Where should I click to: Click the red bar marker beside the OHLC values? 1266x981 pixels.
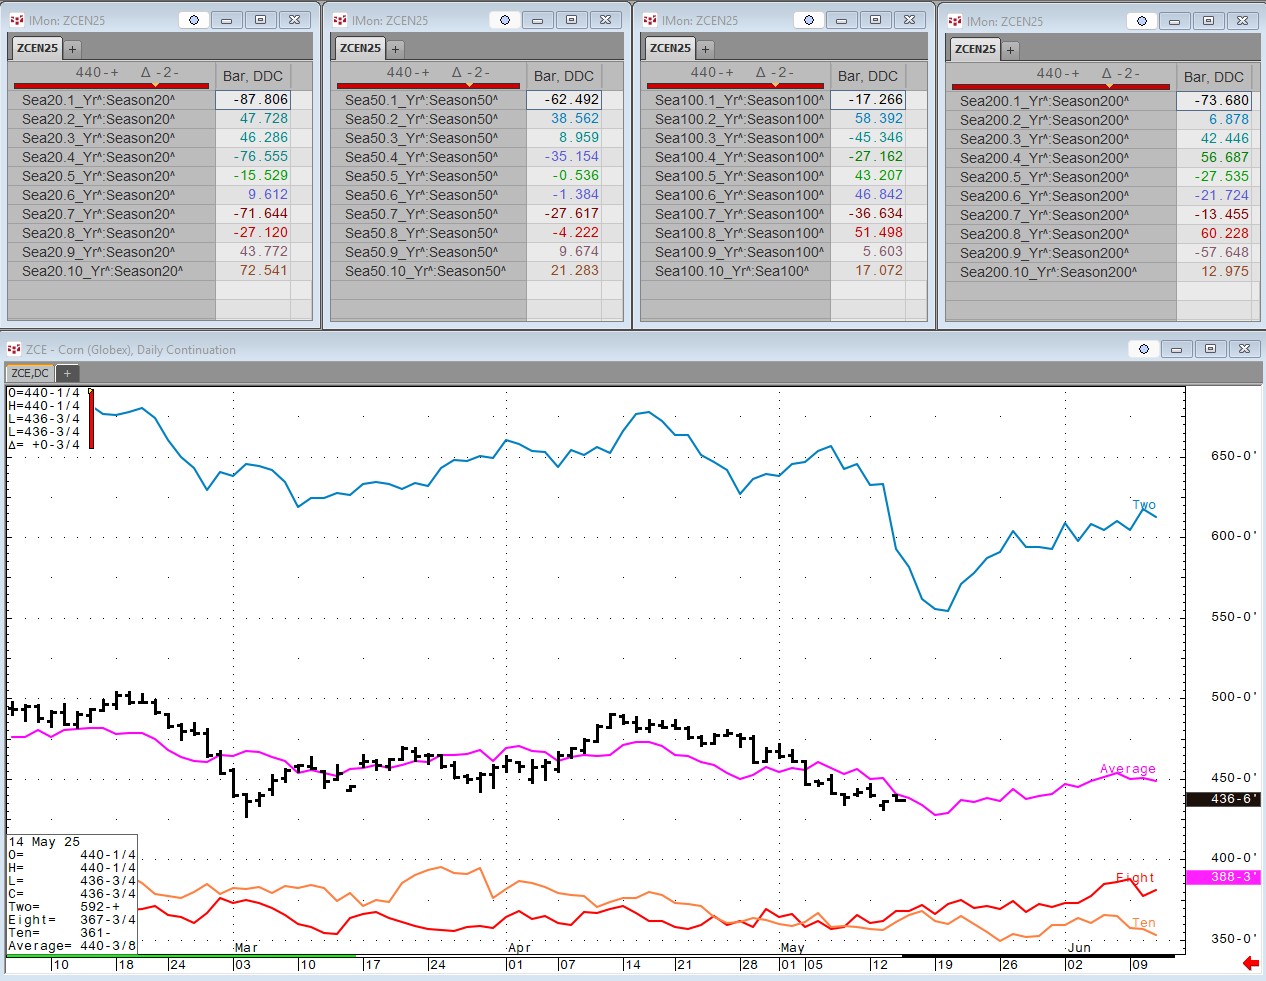(x=91, y=419)
